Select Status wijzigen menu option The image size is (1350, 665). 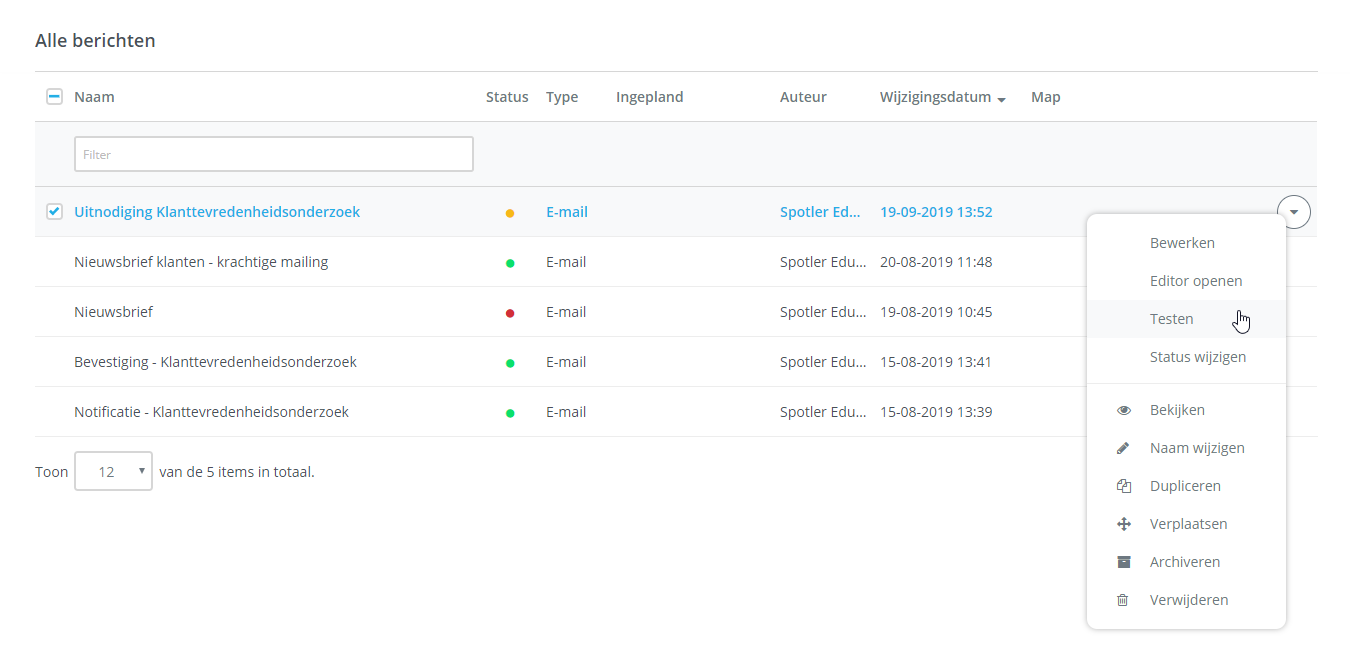[1197, 357]
